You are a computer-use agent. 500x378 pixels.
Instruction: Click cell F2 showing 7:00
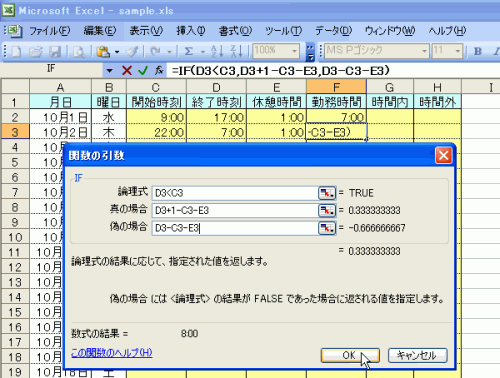[336, 117]
